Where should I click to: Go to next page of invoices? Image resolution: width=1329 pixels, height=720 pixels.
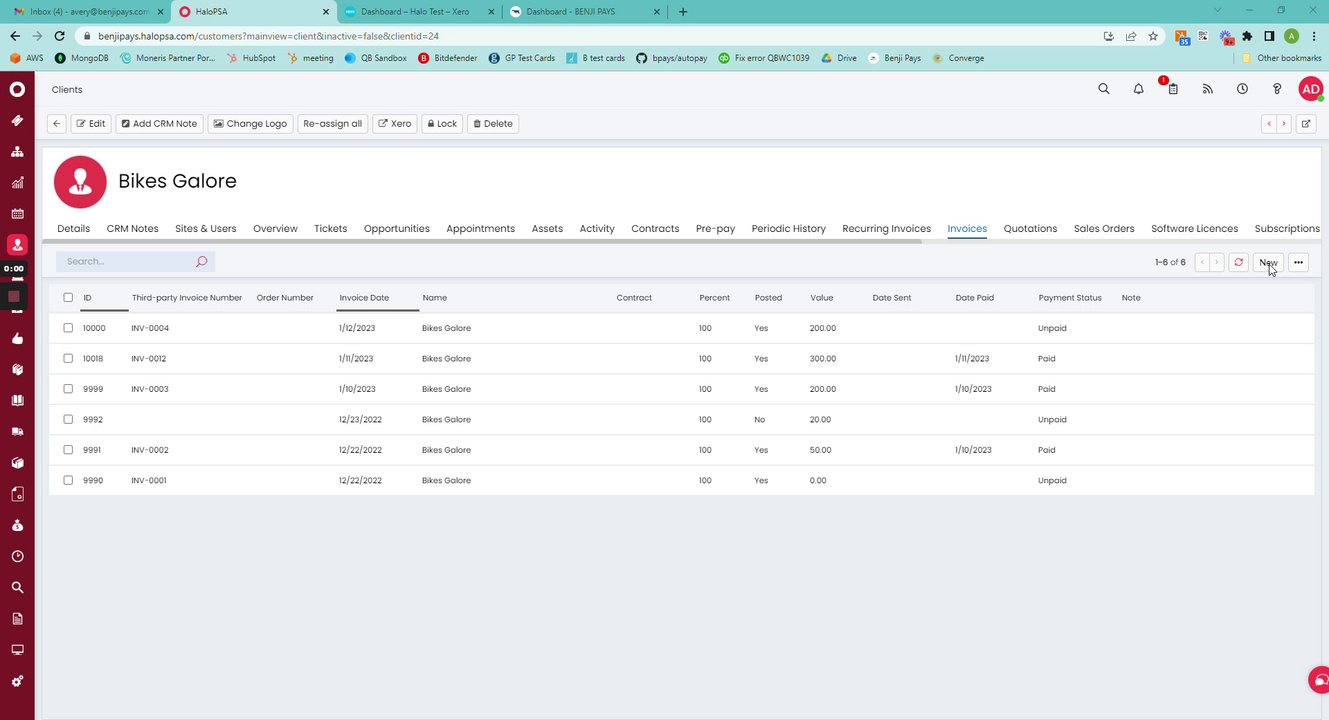click(x=1217, y=262)
